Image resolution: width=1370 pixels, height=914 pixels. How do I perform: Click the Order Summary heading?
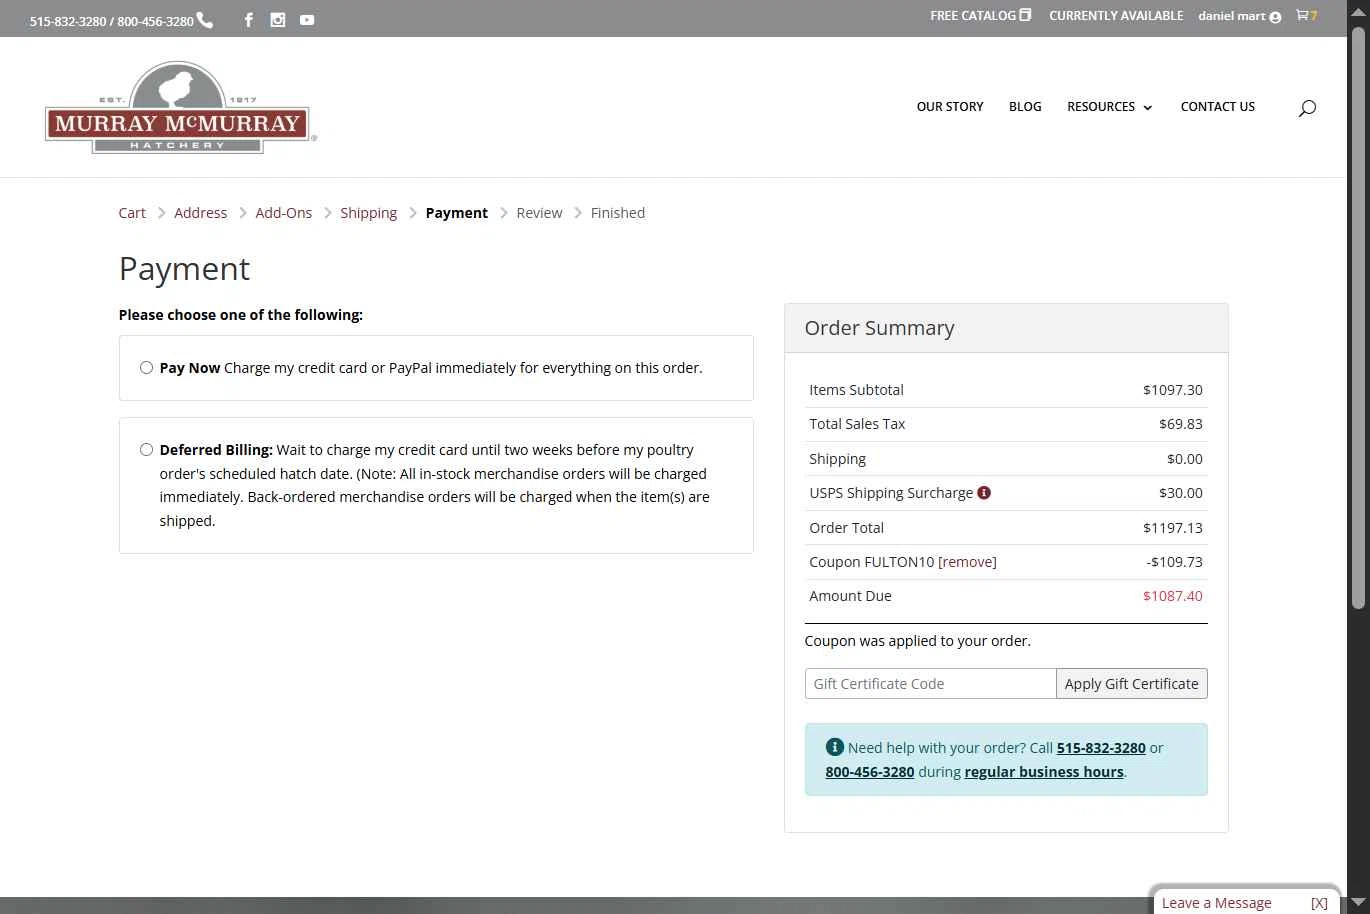click(879, 328)
